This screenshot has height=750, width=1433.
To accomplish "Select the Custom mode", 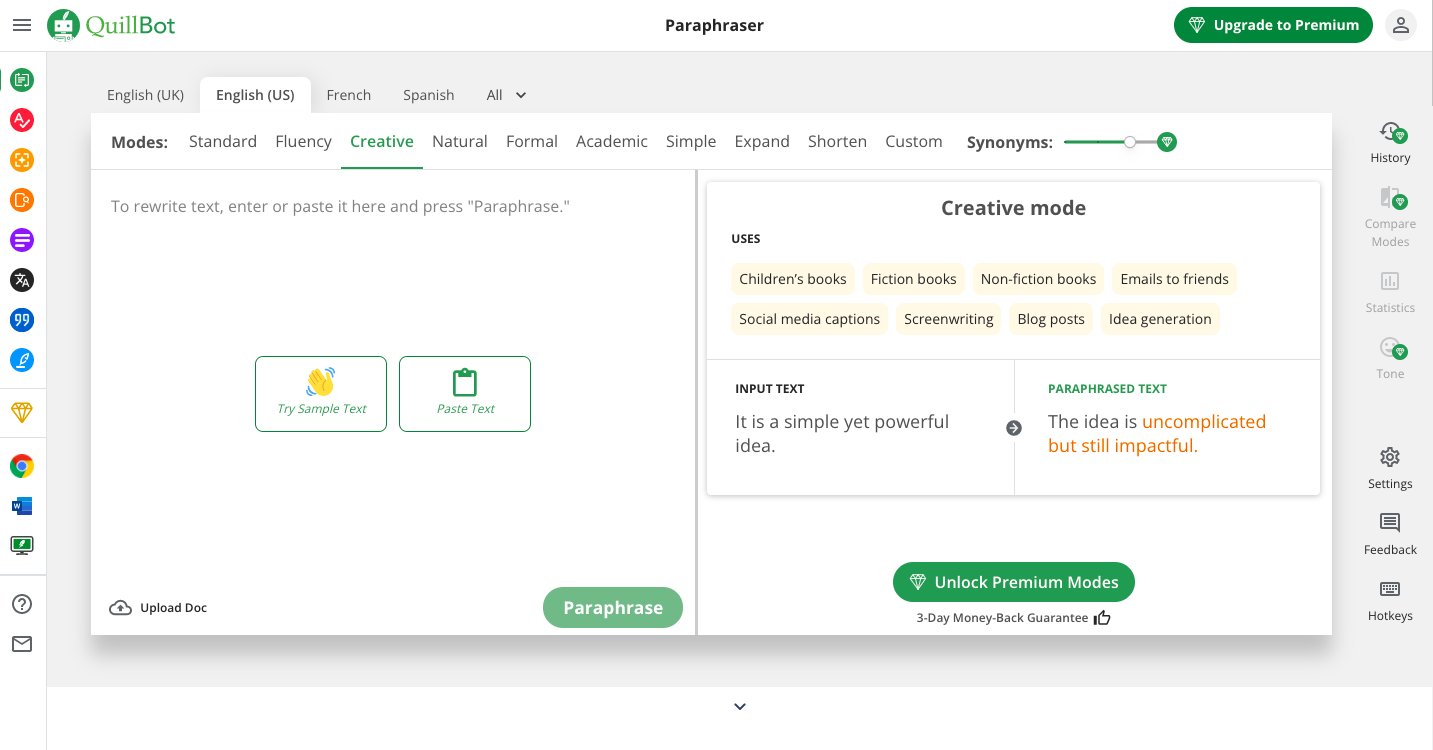I will pos(914,142).
